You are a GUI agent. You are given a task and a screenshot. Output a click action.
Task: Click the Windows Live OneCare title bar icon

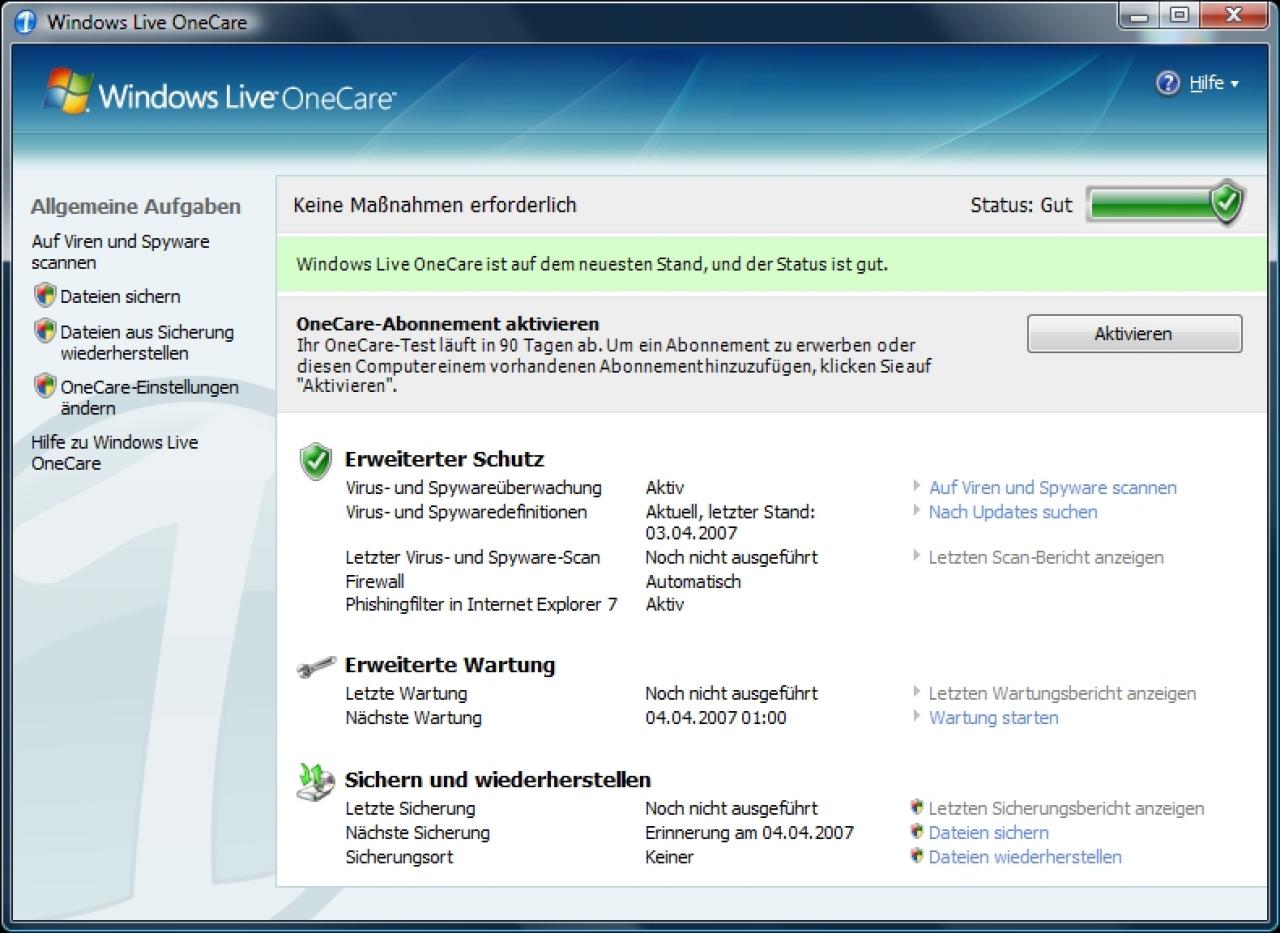pos(25,22)
